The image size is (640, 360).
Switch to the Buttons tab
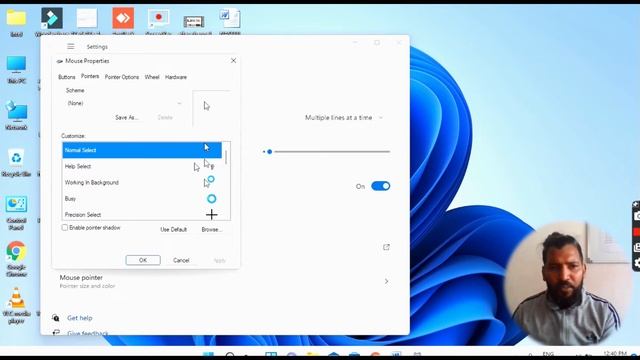(67, 77)
